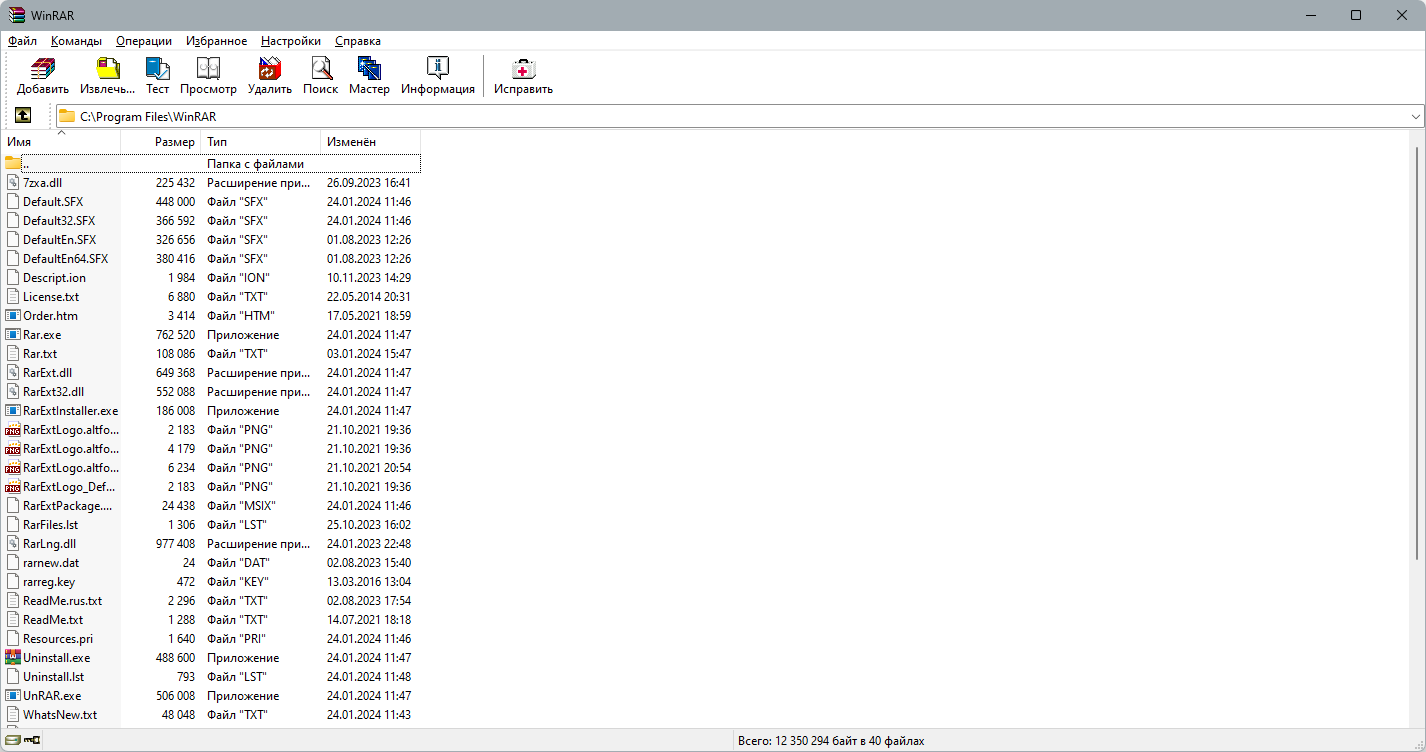Image resolution: width=1426 pixels, height=752 pixels.
Task: Launch the Мастер (Wizard) toolbar tool
Action: coord(369,76)
